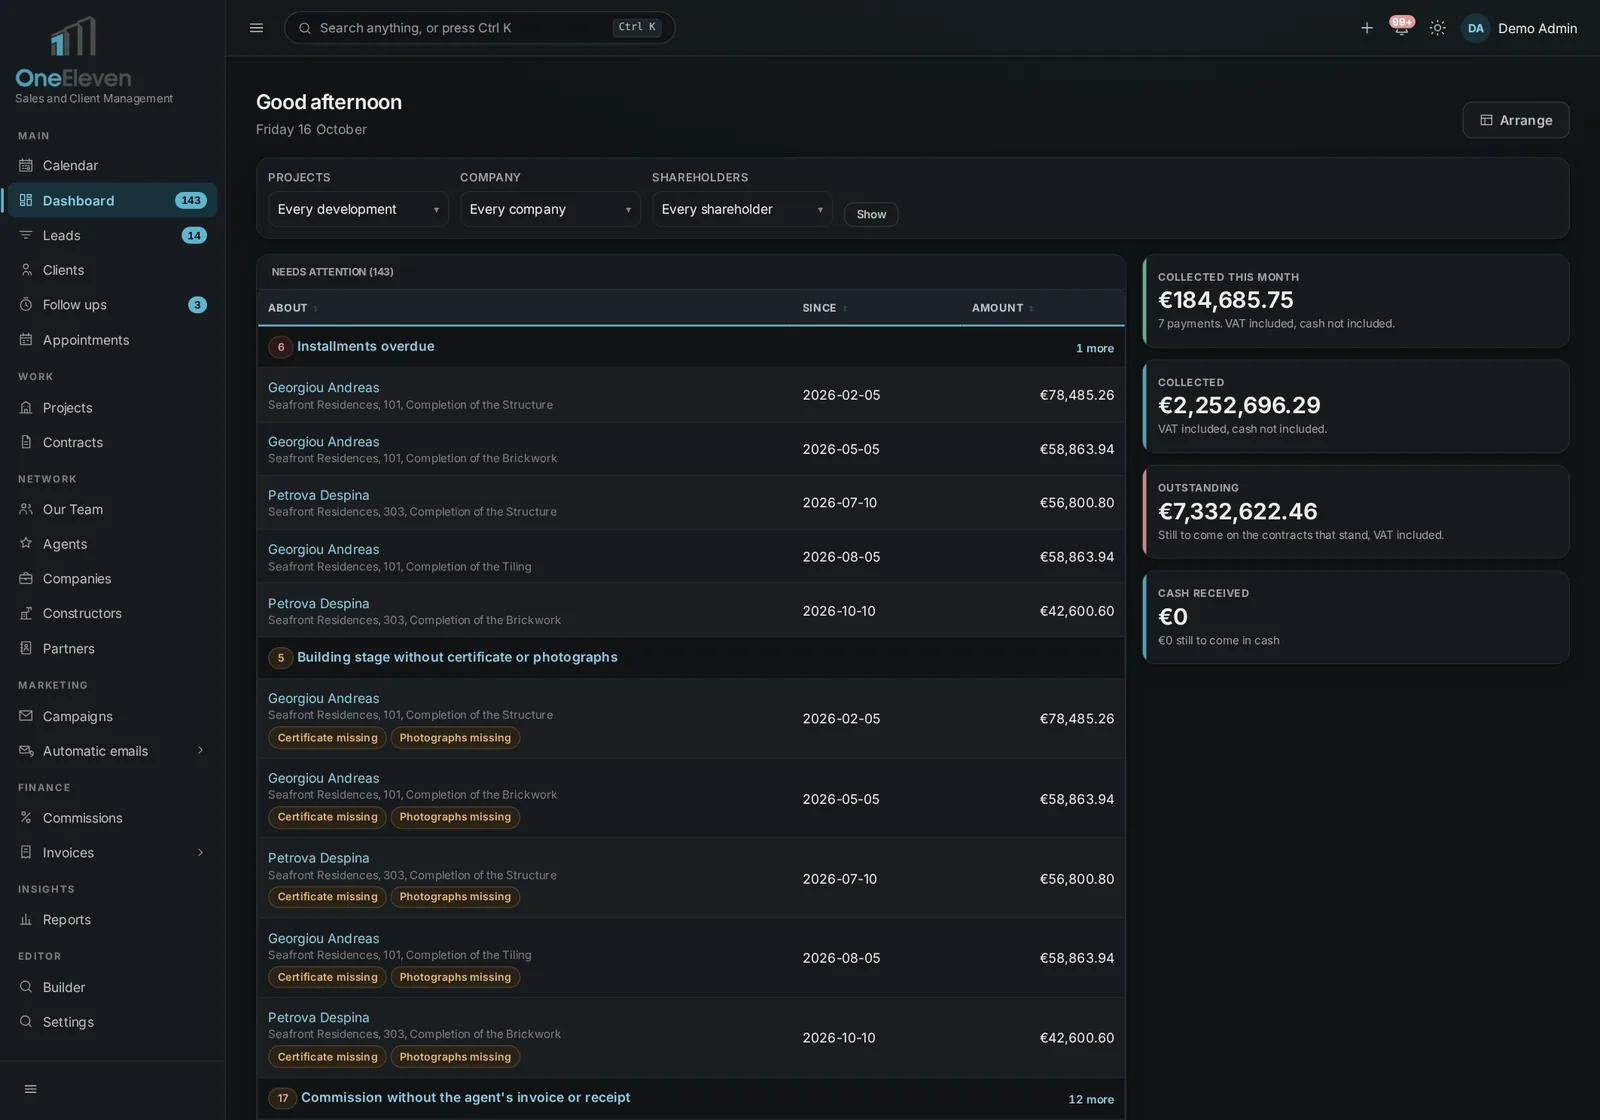This screenshot has height=1120, width=1600.
Task: Click the Reports chart icon
Action: [x=26, y=920]
